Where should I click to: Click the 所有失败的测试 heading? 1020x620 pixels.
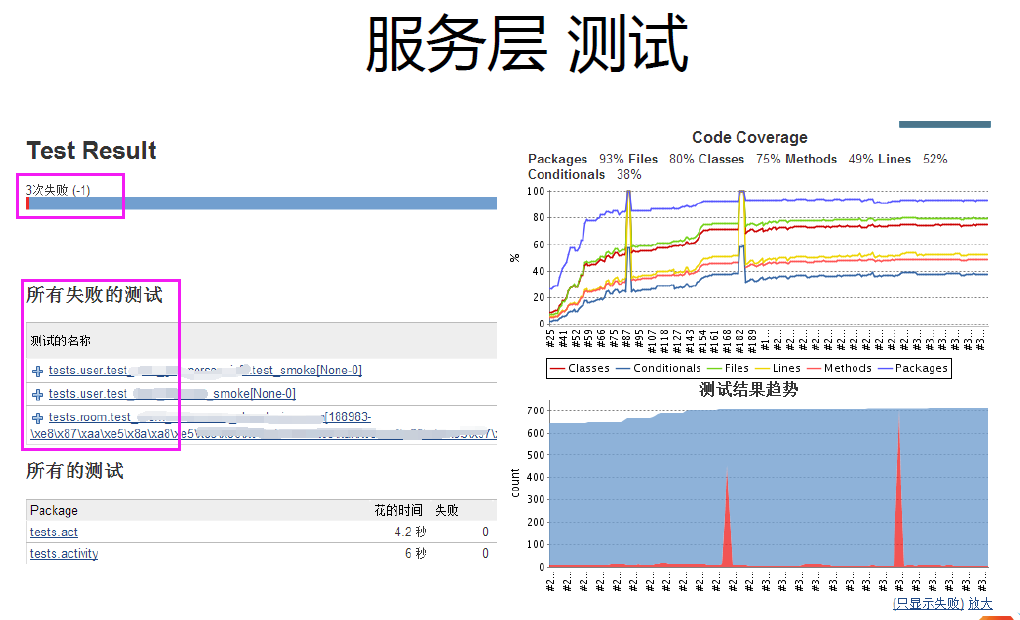(94, 295)
